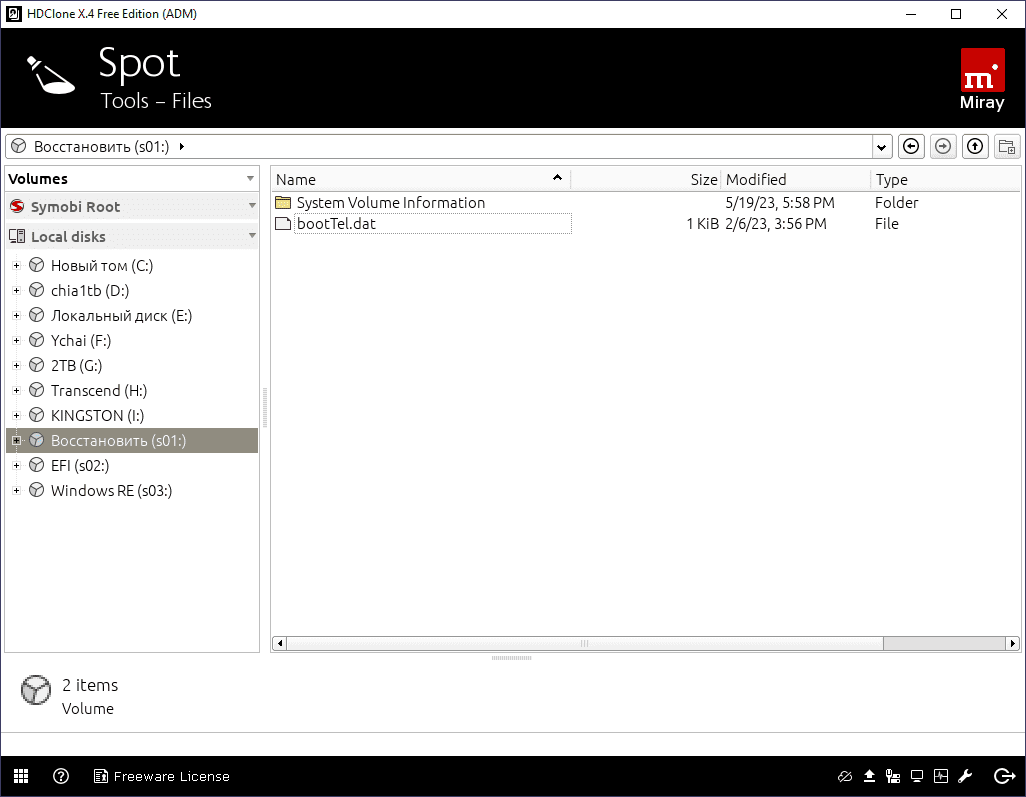1026x797 pixels.
Task: Select volume KINGSTON (I:)
Action: click(97, 416)
